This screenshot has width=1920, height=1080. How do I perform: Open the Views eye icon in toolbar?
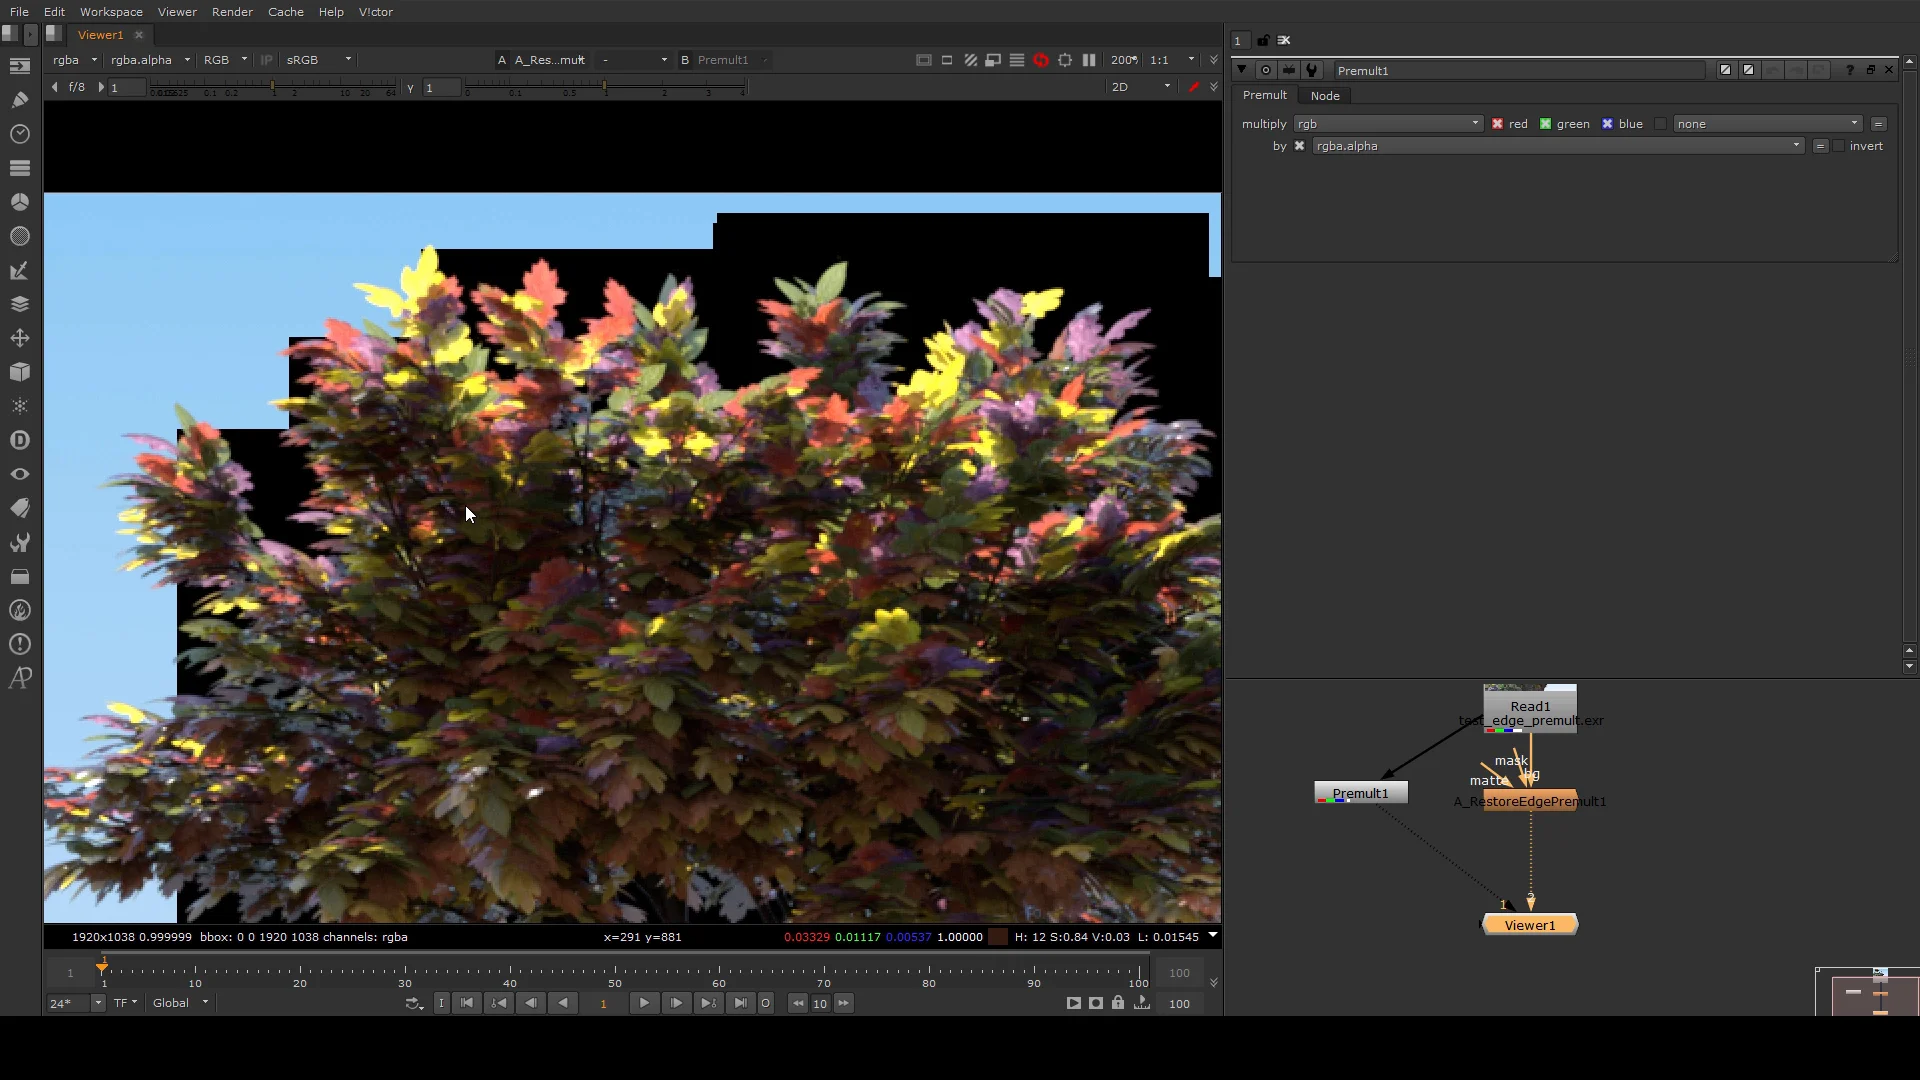pyautogui.click(x=19, y=474)
